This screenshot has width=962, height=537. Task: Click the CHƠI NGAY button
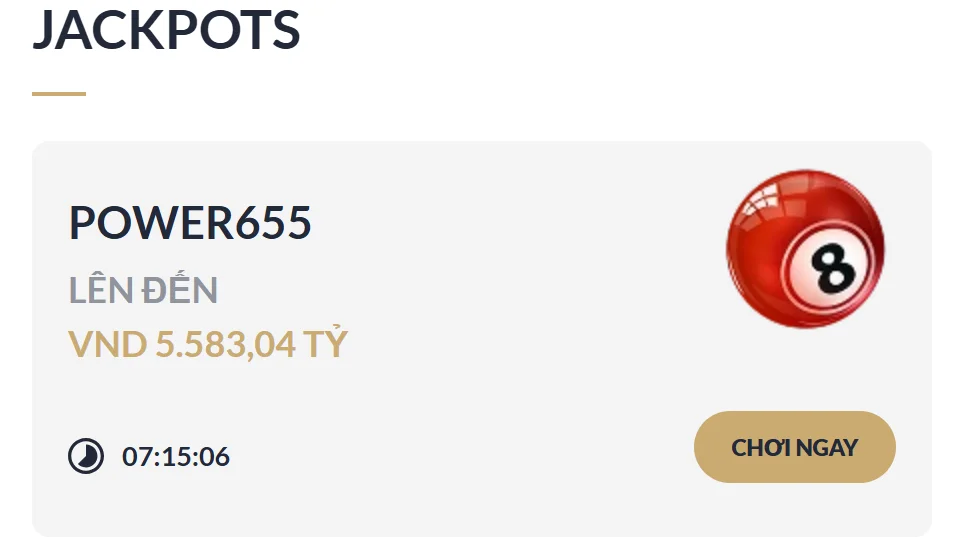tap(795, 447)
